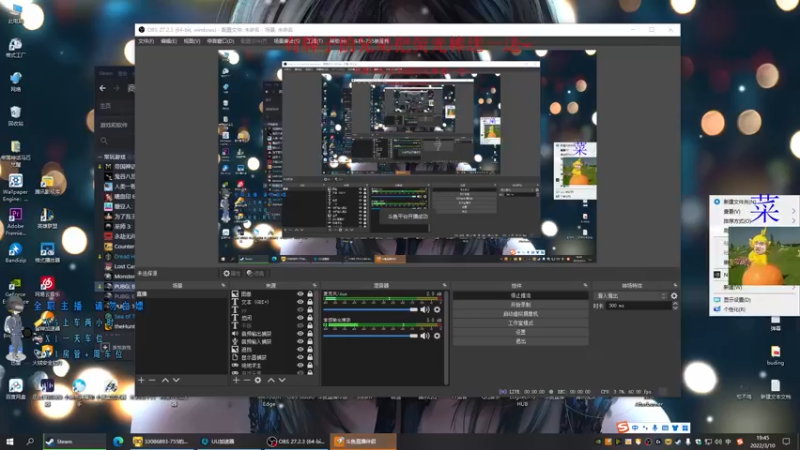Open the Recycle Bin desktop icon
800x450 pixels.
coord(15,115)
